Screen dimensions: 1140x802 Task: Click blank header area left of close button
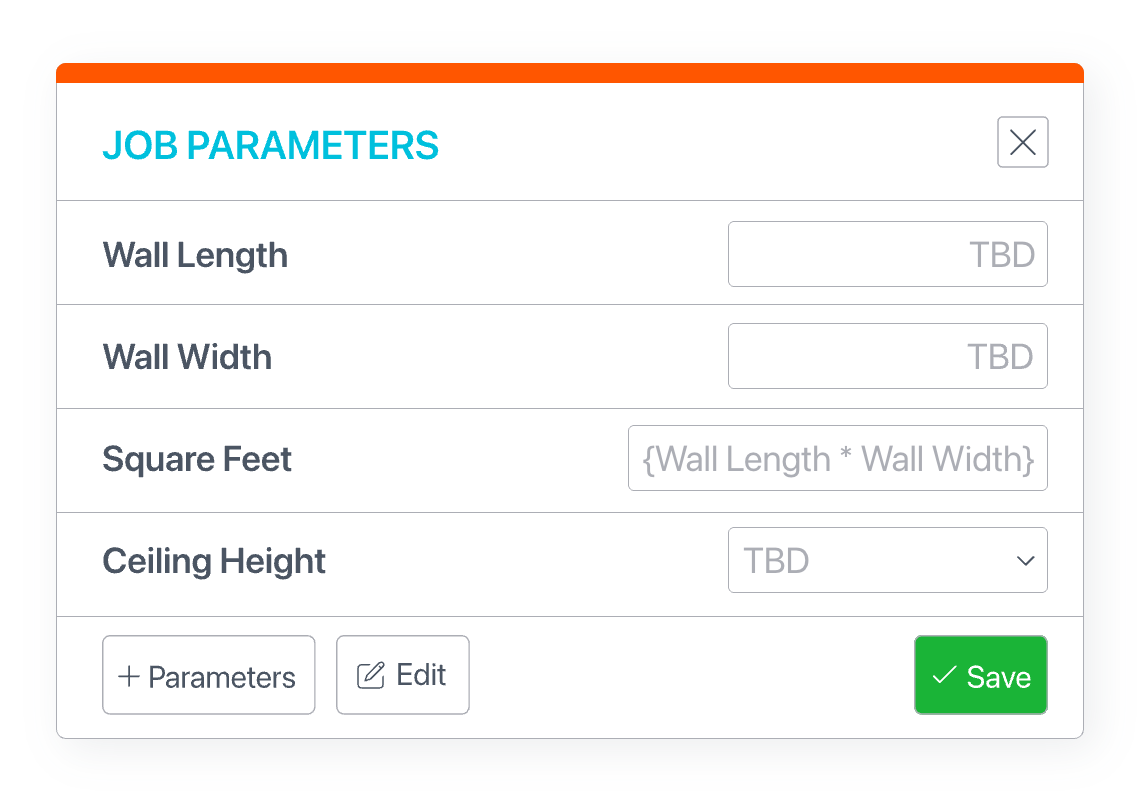[x=720, y=143]
